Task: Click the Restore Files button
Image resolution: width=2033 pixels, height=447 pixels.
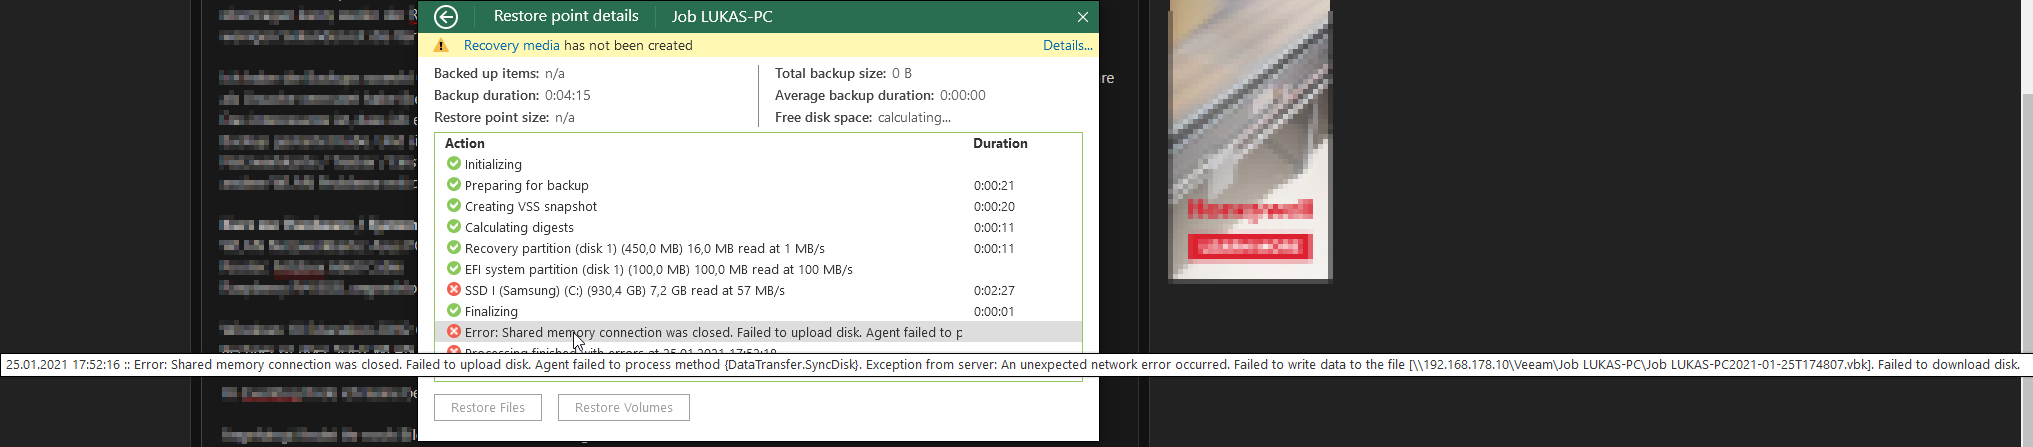Action: pos(488,407)
